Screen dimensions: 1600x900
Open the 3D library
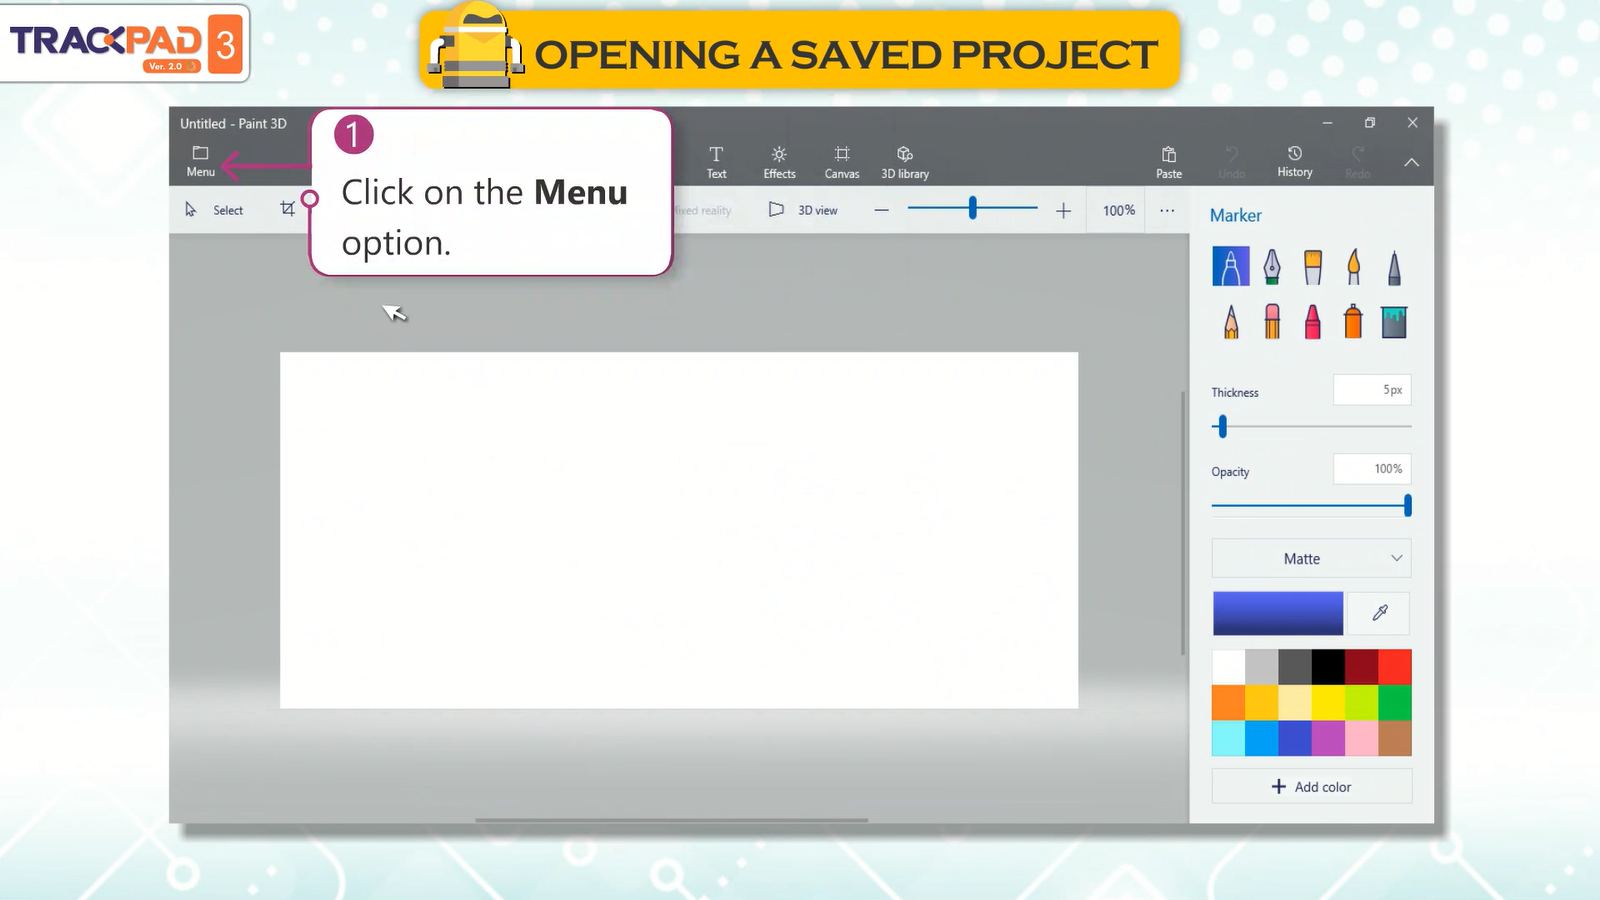(x=905, y=161)
